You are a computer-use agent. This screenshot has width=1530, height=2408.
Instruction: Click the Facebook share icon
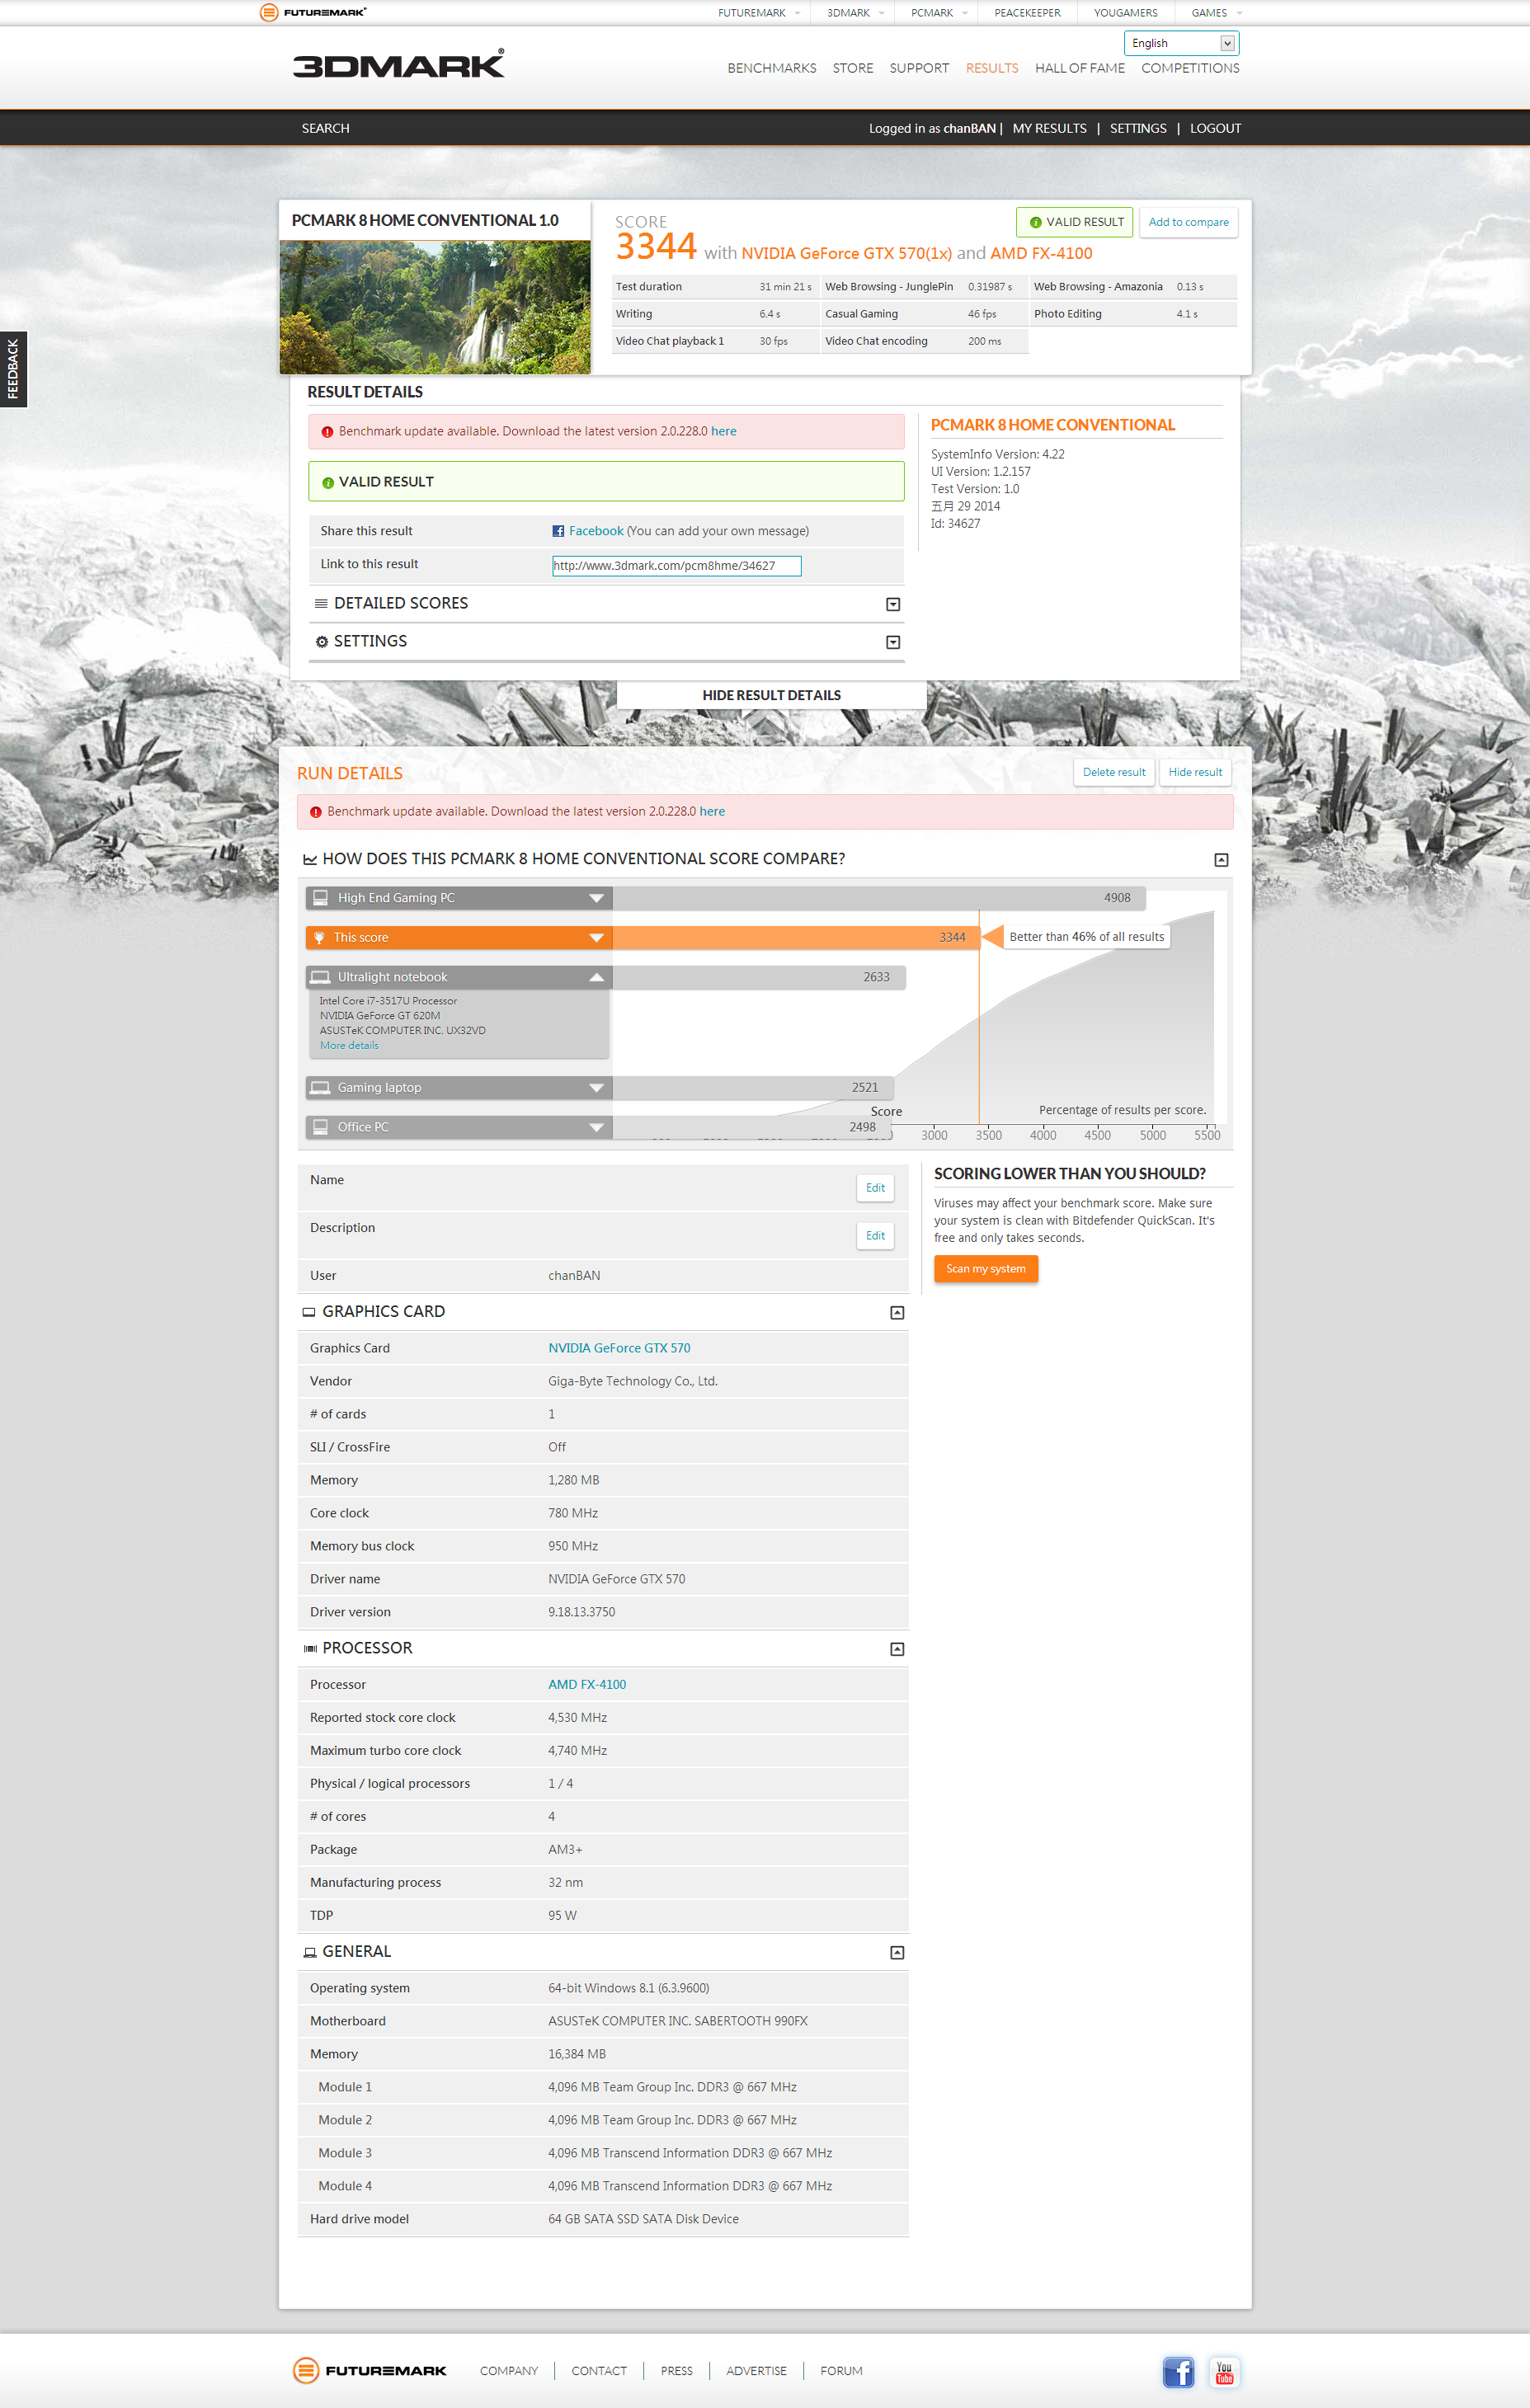pyautogui.click(x=558, y=531)
